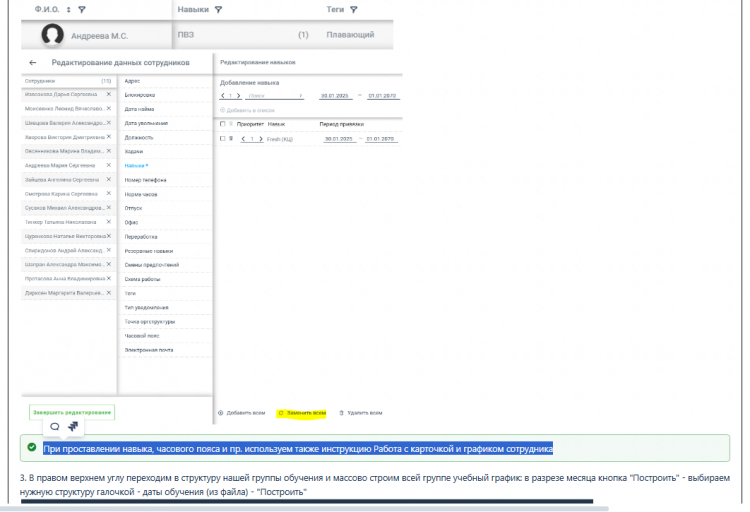Click start date 30.01.2025 under Добавление навыка
The width and height of the screenshot is (750, 512).
pyautogui.click(x=335, y=96)
